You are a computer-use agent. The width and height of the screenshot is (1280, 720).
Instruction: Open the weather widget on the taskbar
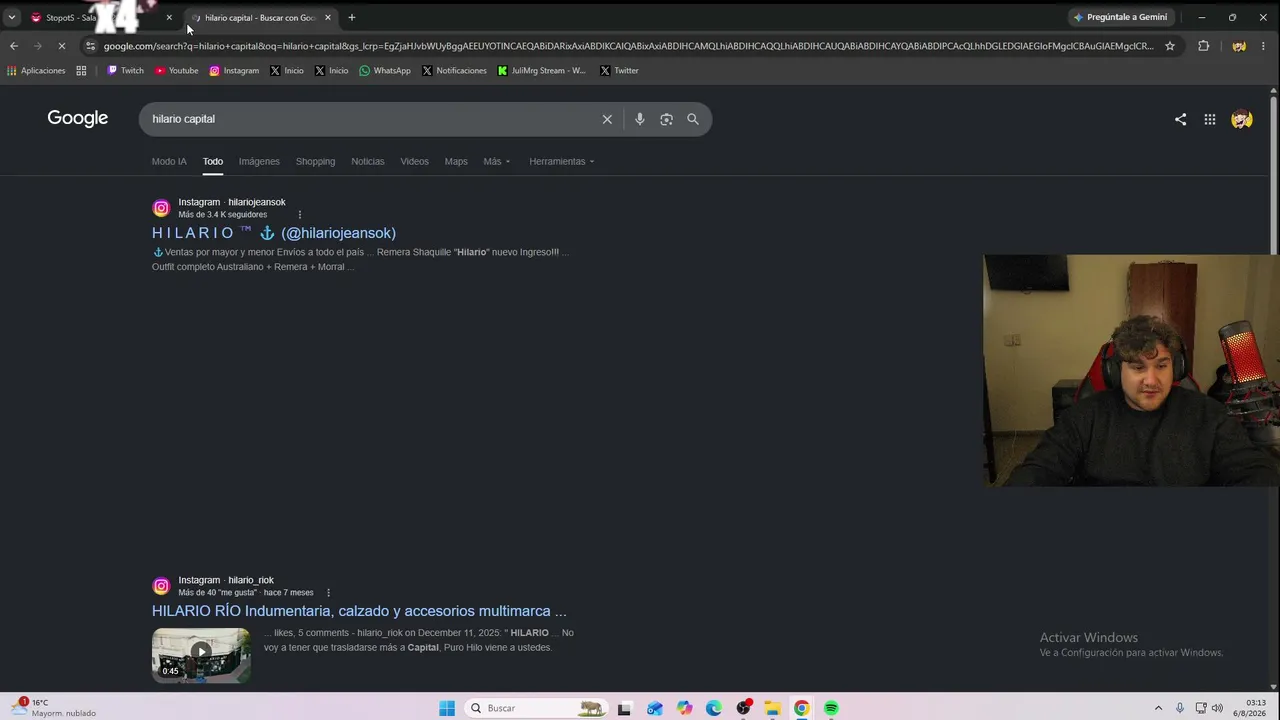[55, 708]
